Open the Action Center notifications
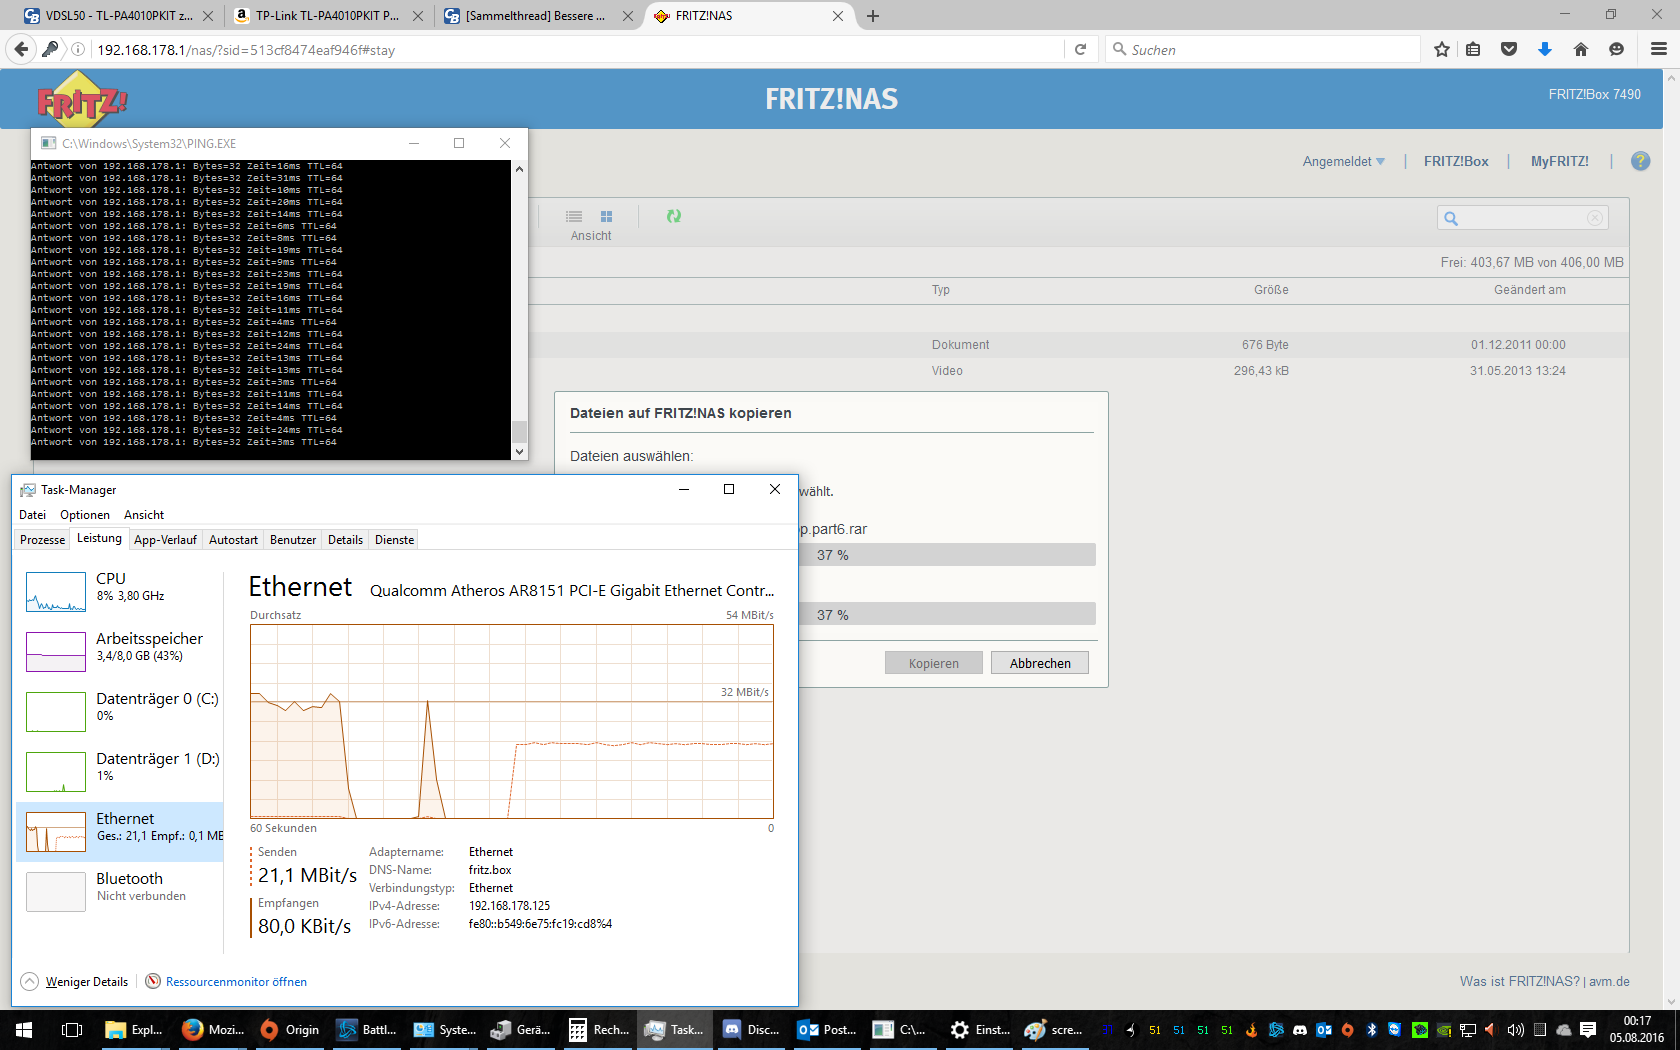The image size is (1680, 1050). click(x=1588, y=1029)
